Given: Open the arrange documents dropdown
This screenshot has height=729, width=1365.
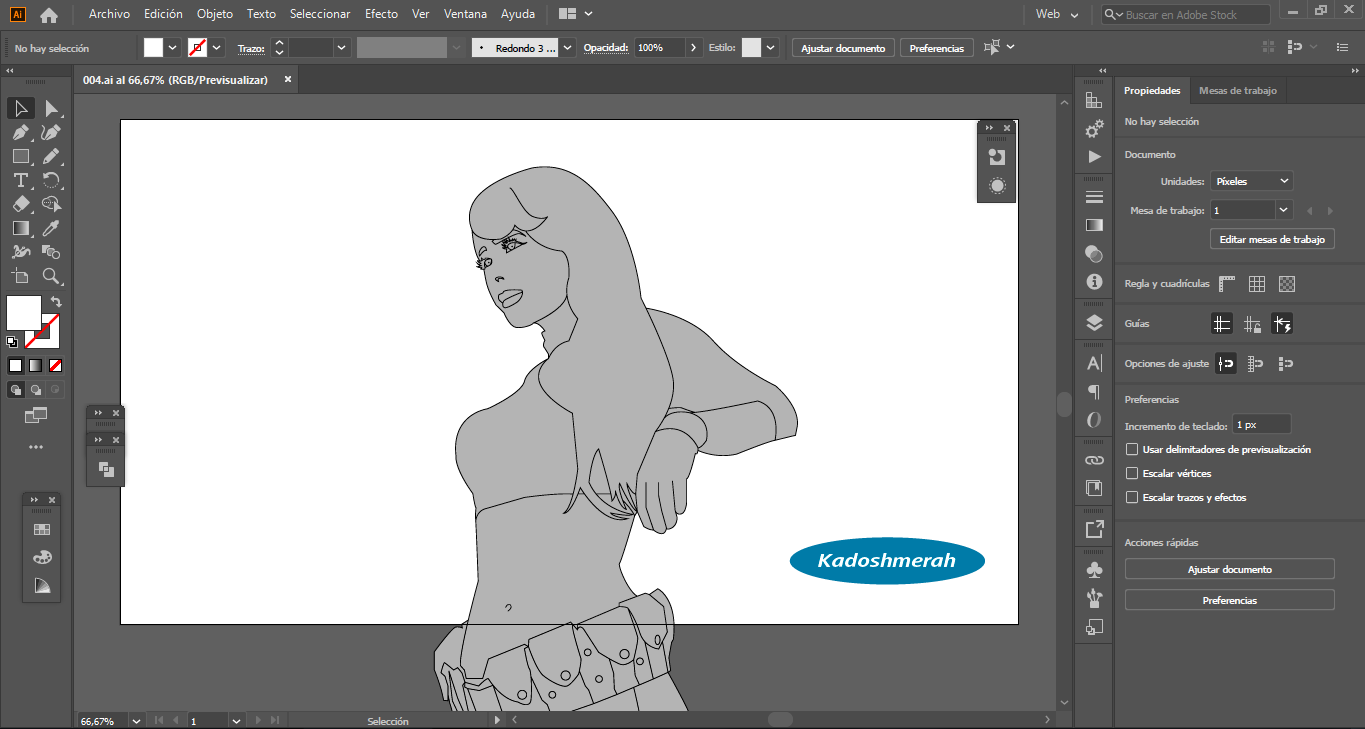Looking at the screenshot, I should 576,15.
